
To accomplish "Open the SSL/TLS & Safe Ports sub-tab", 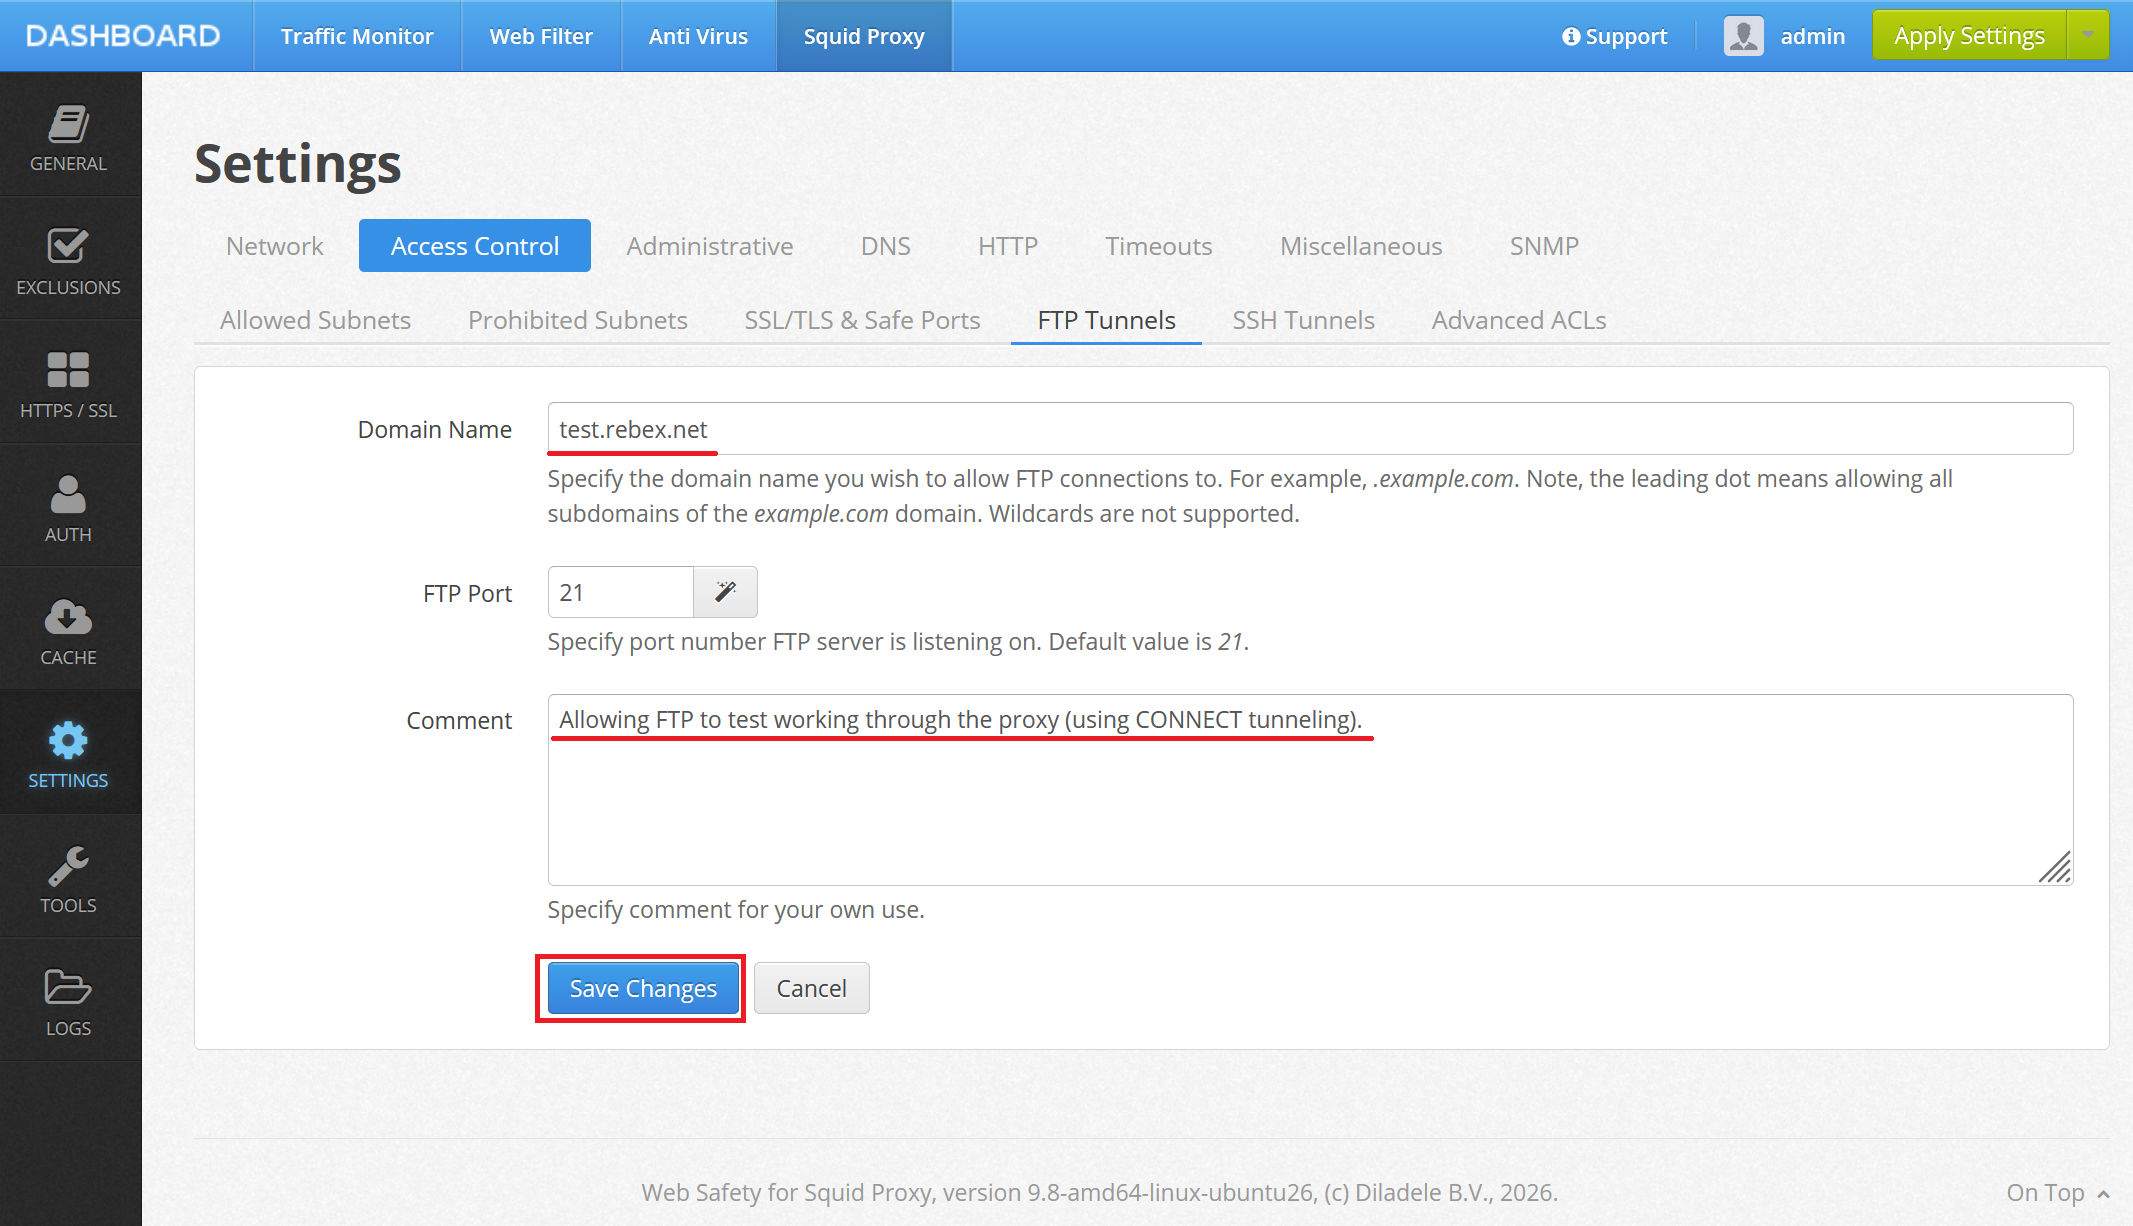I will point(863,320).
